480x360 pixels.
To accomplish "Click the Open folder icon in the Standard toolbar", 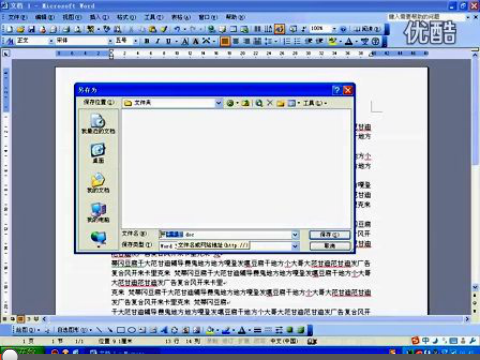I will (x=21, y=29).
